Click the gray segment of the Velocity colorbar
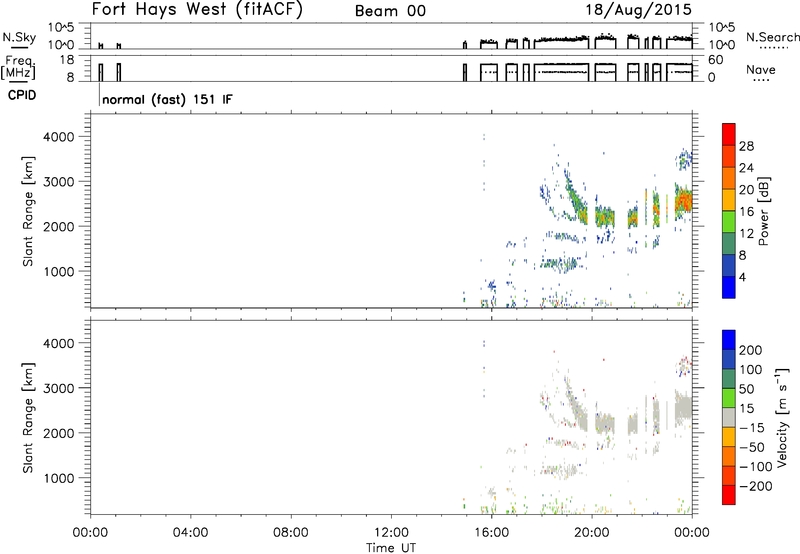The image size is (800, 554). click(729, 417)
